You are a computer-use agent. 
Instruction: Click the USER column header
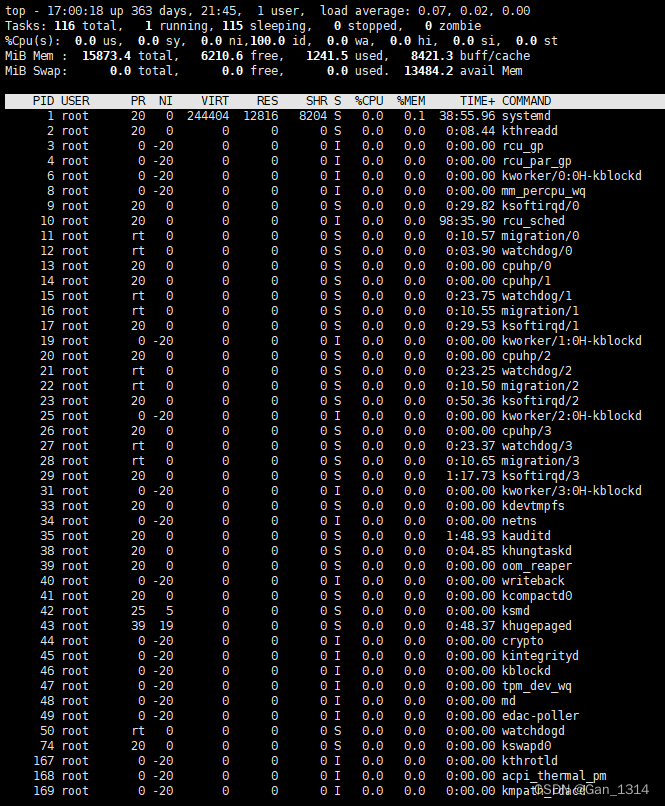tap(75, 101)
